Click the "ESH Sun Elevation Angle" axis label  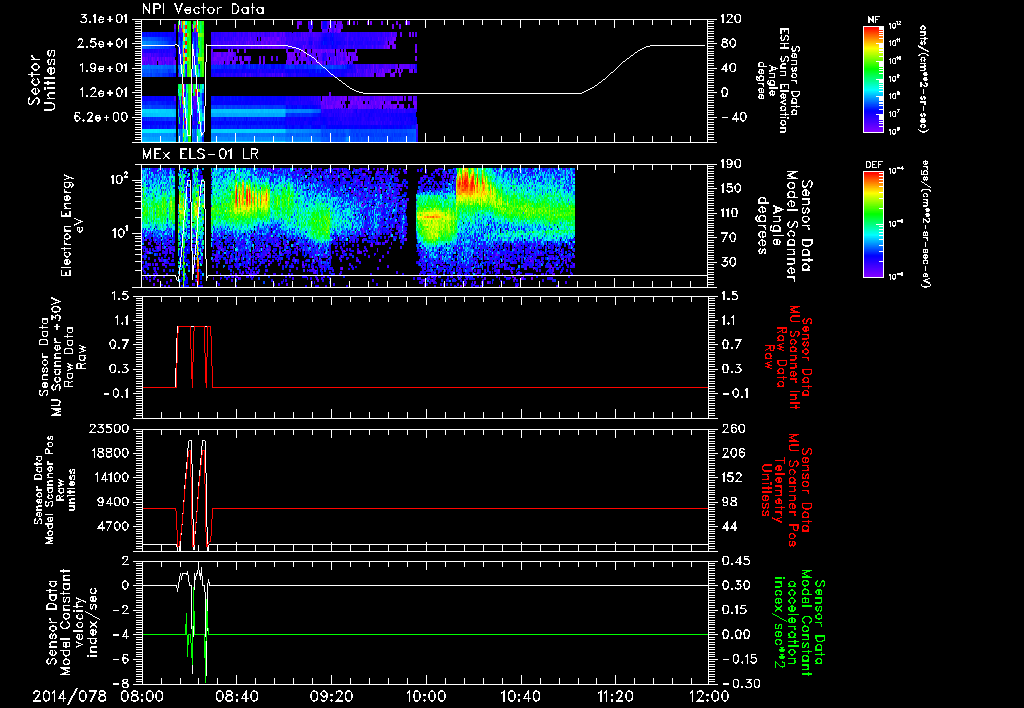click(778, 80)
